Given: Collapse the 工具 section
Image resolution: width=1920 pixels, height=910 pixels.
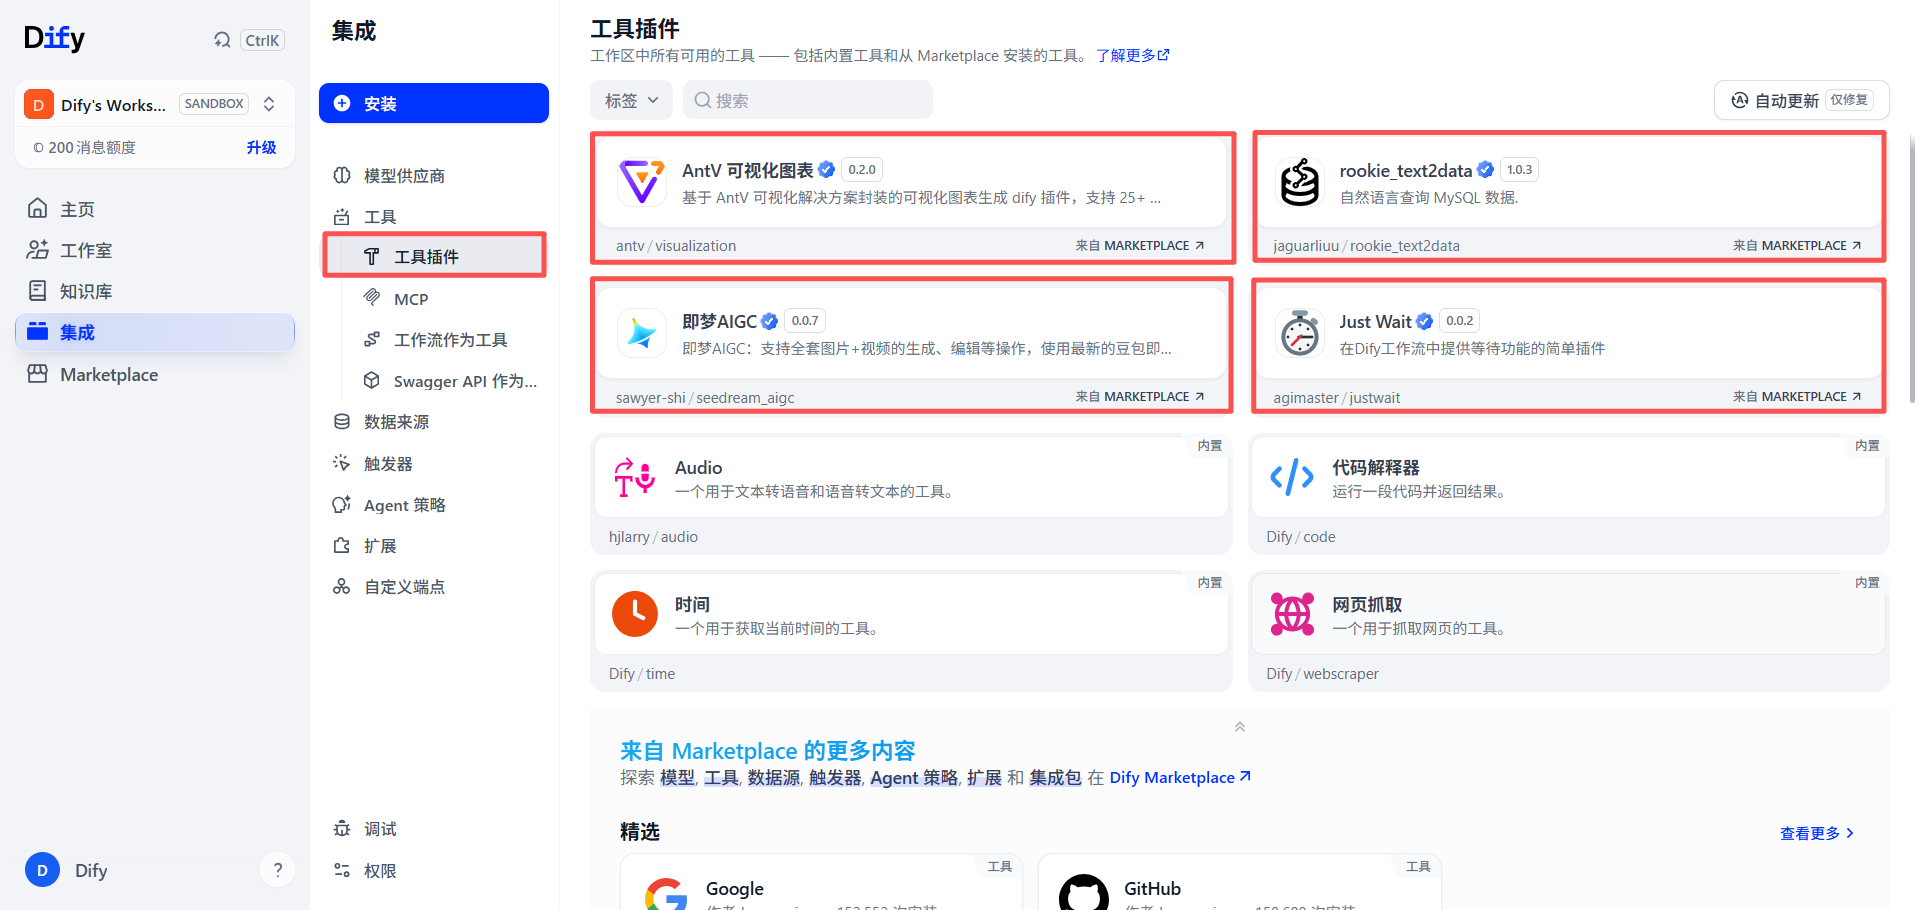Looking at the screenshot, I should [x=434, y=217].
